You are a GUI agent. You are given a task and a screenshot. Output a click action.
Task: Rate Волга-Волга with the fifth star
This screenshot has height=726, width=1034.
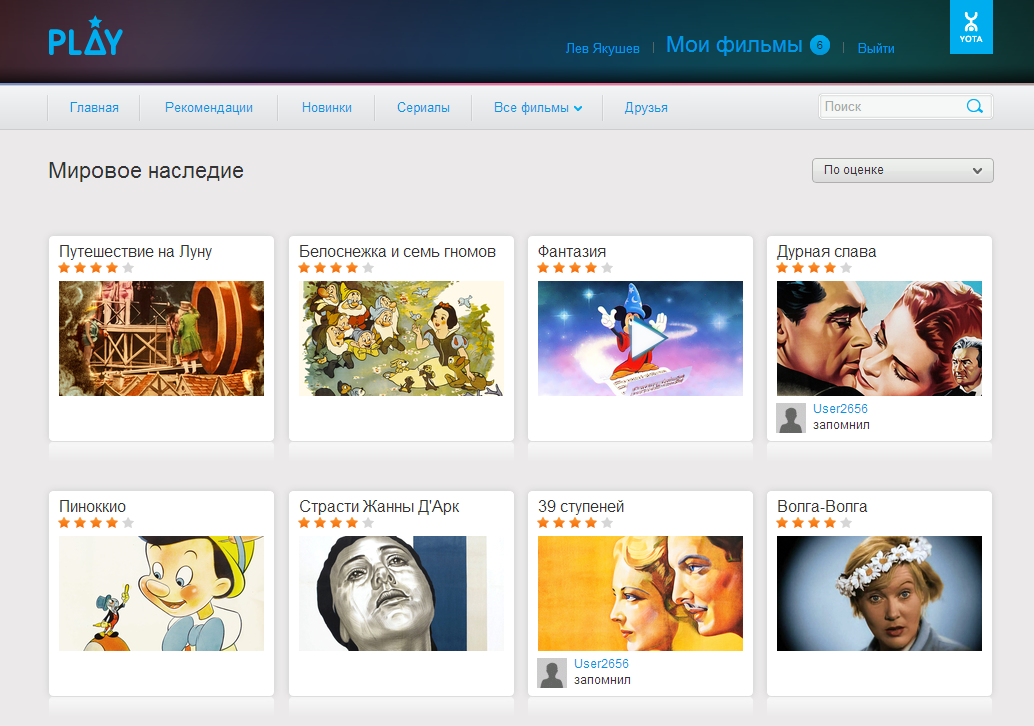tap(846, 523)
